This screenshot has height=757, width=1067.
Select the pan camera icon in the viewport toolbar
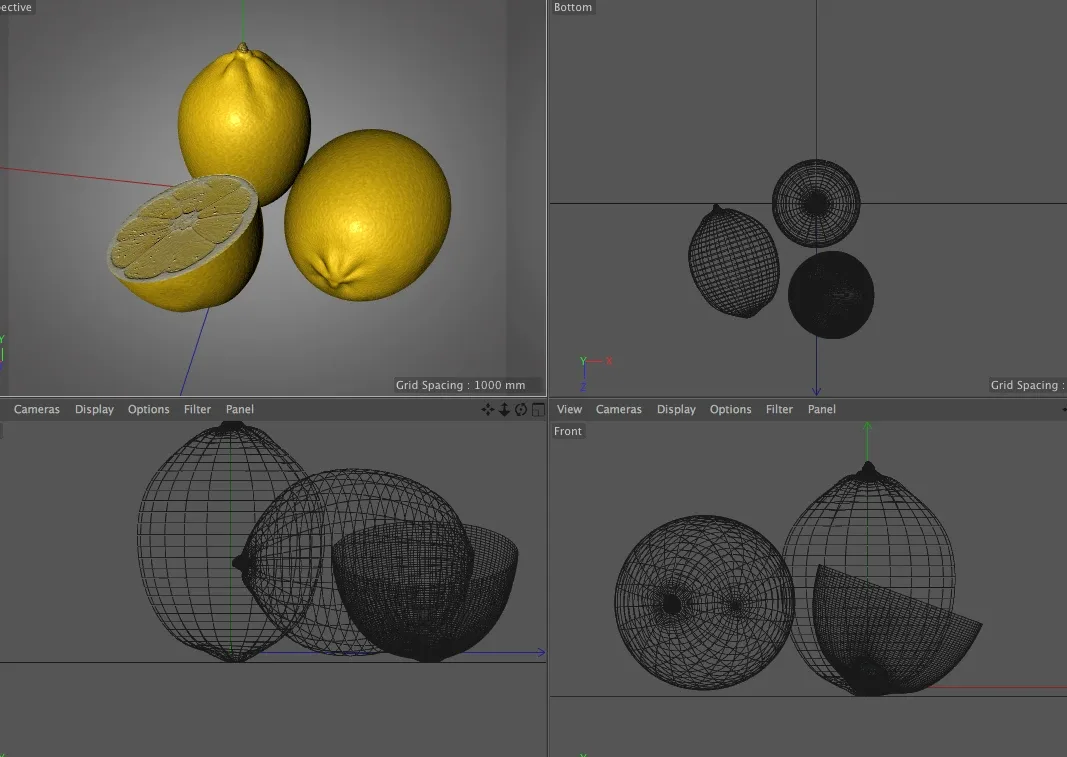pos(488,409)
